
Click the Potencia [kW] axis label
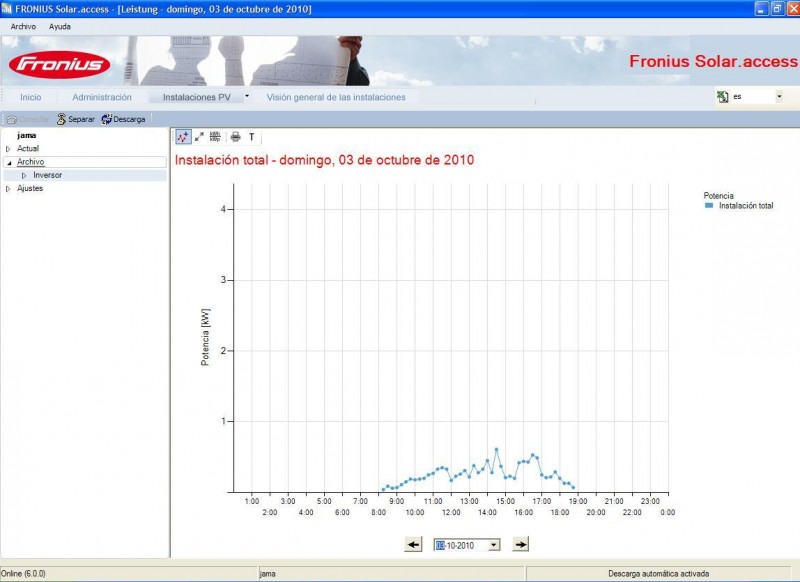205,337
